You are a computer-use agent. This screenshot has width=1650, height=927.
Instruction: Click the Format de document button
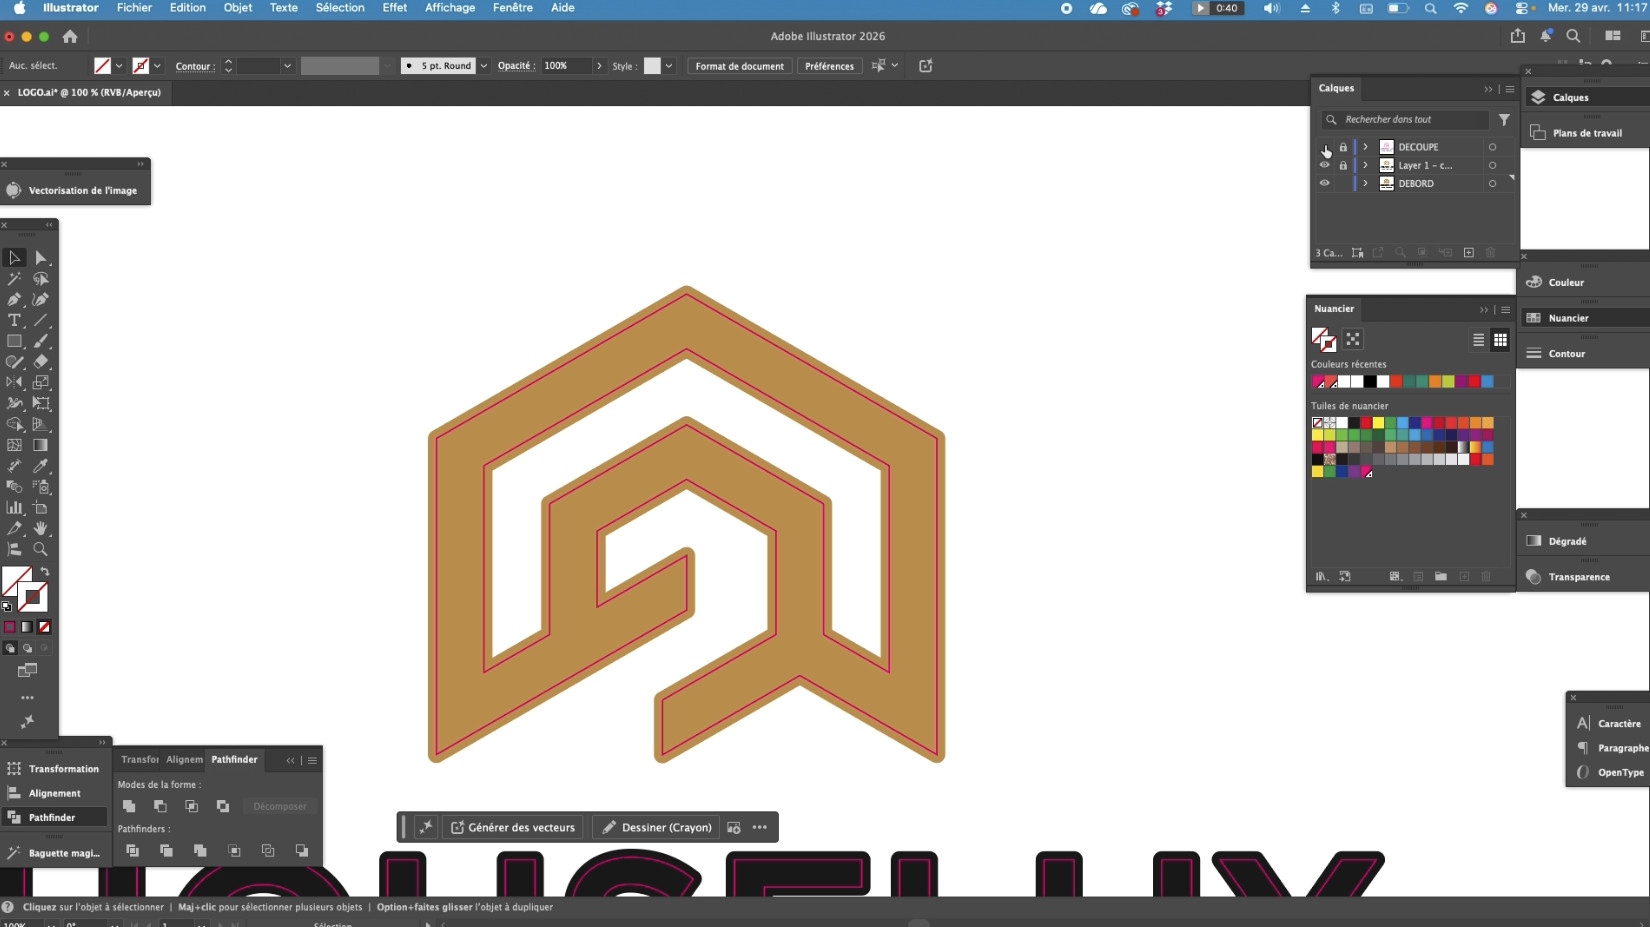pos(739,66)
